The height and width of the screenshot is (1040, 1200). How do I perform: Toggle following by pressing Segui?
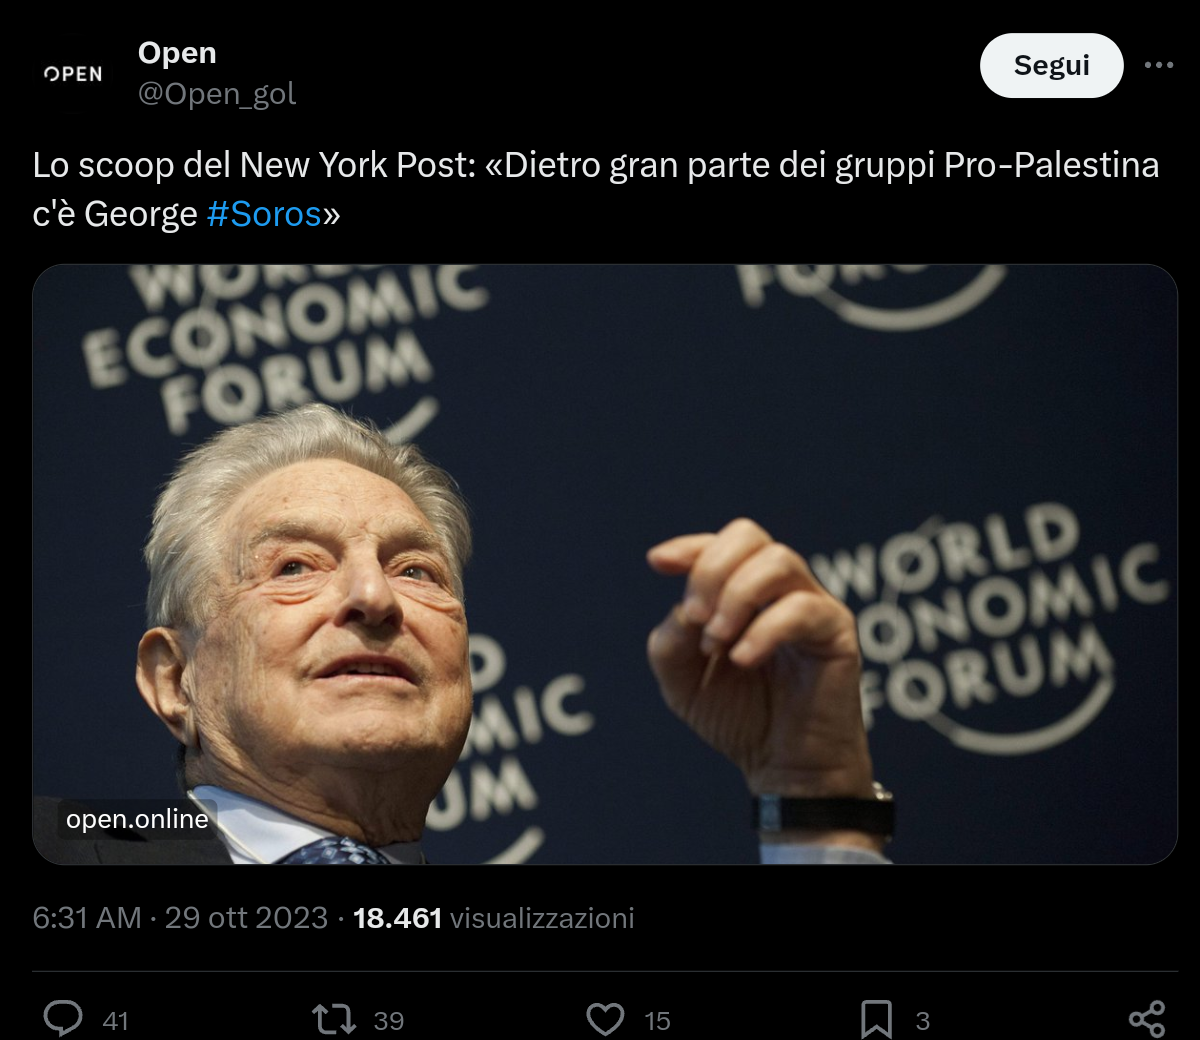[1051, 64]
